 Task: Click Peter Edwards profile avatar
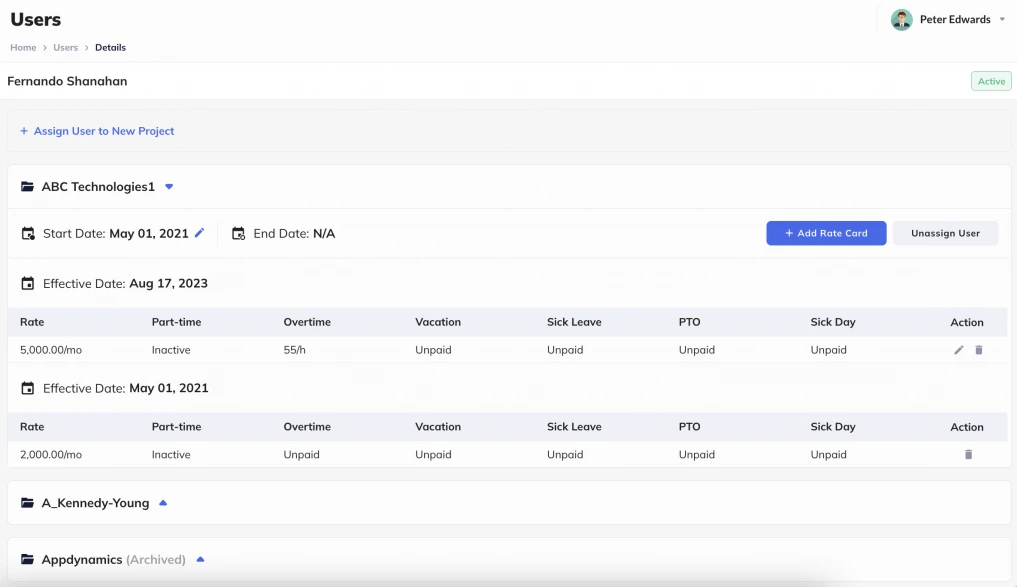(x=902, y=19)
